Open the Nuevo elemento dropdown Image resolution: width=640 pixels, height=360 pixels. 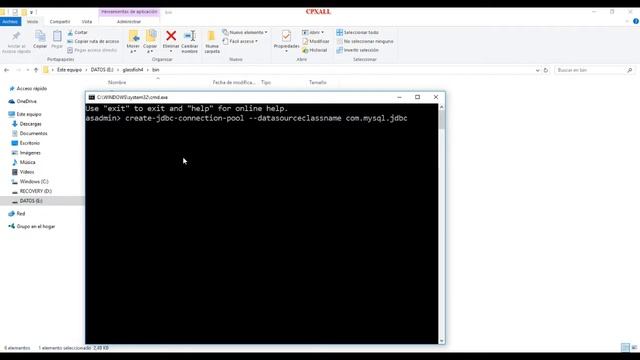pos(245,32)
